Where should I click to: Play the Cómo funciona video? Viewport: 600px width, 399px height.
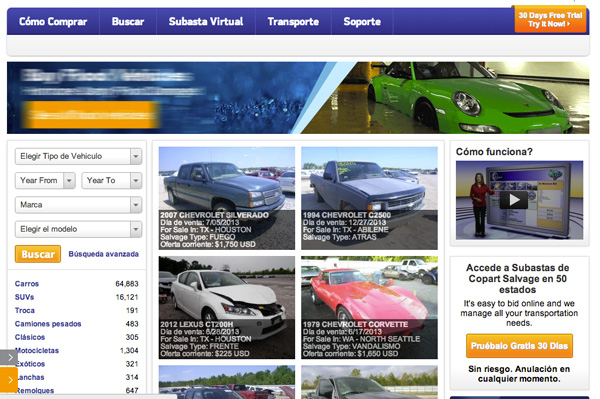click(514, 200)
